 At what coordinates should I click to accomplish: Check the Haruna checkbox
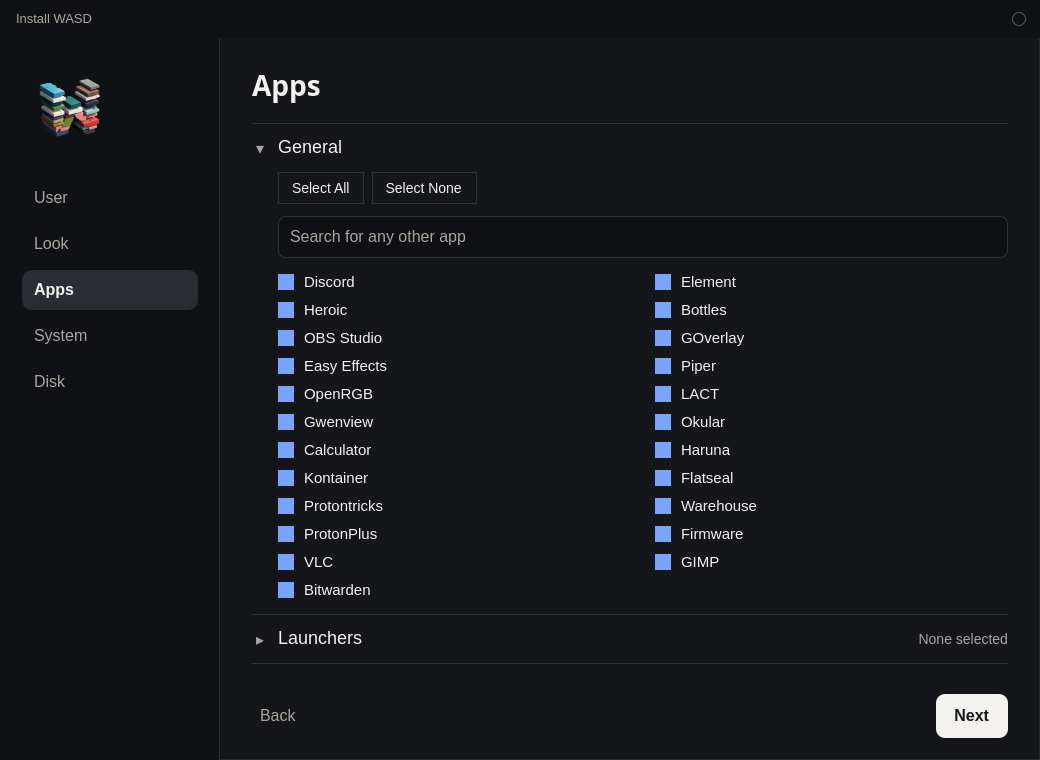663,450
